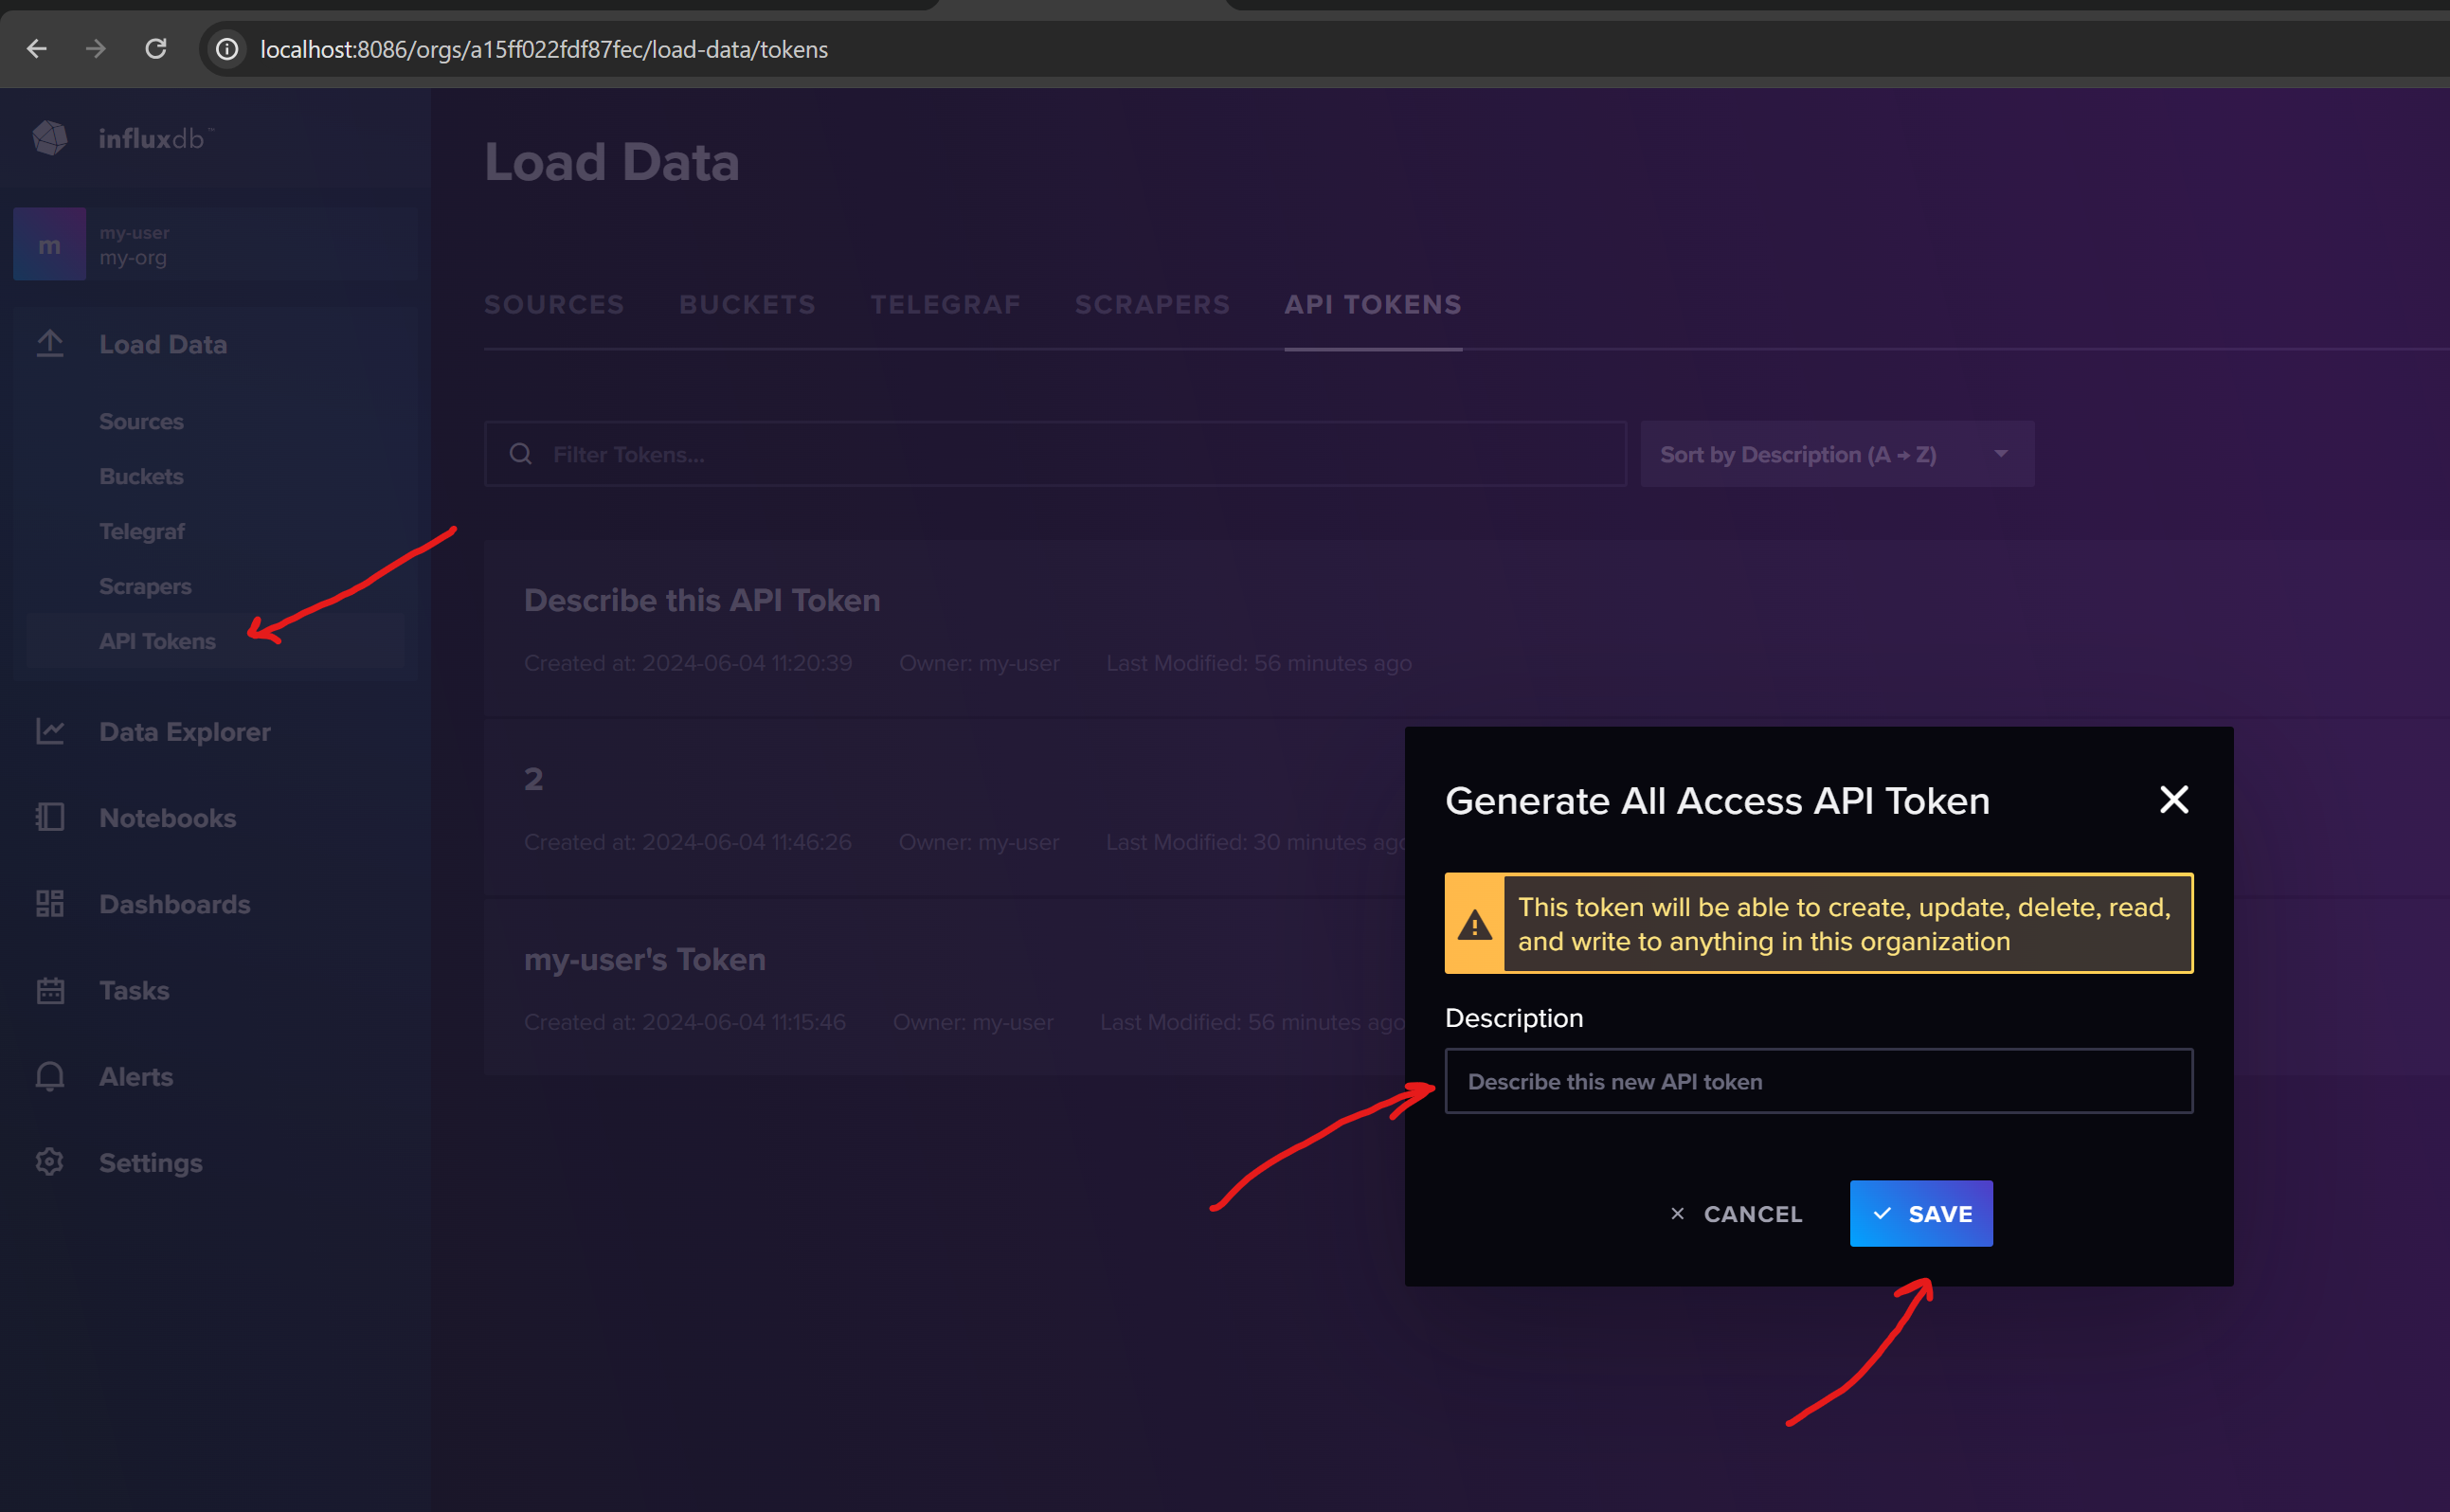Close the Generate All Access API Token dialog
Viewport: 2450px width, 1512px height.
pyautogui.click(x=2173, y=800)
